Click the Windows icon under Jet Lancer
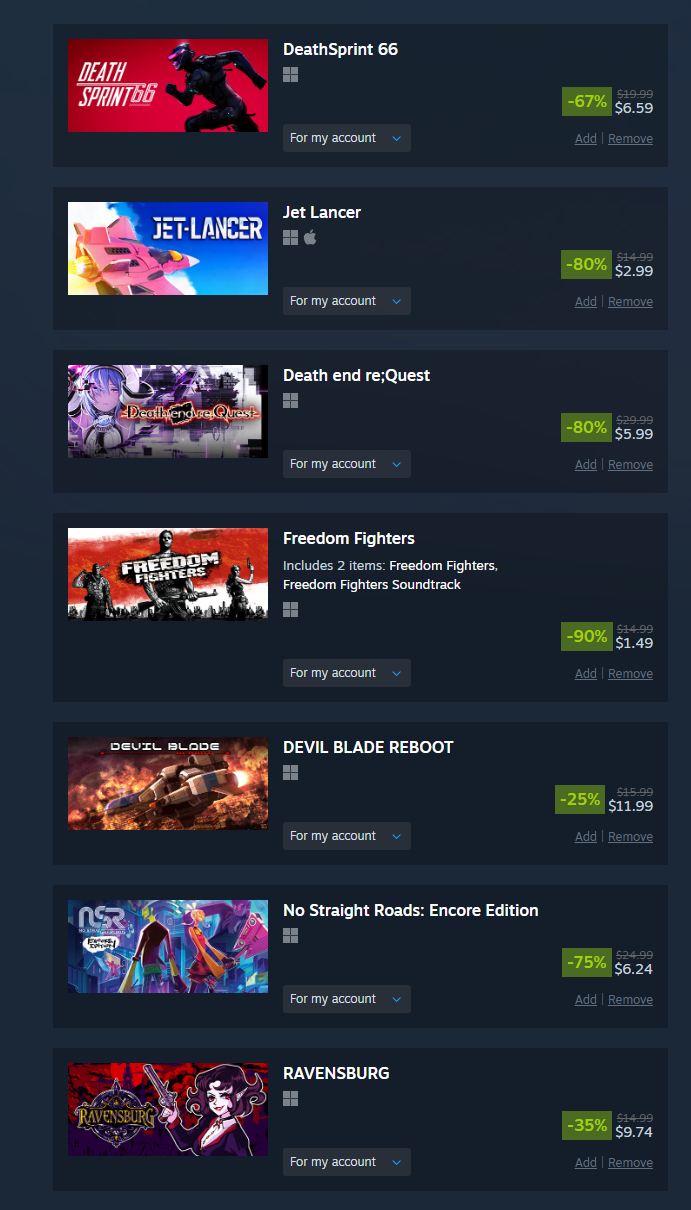This screenshot has width=691, height=1210. click(291, 237)
